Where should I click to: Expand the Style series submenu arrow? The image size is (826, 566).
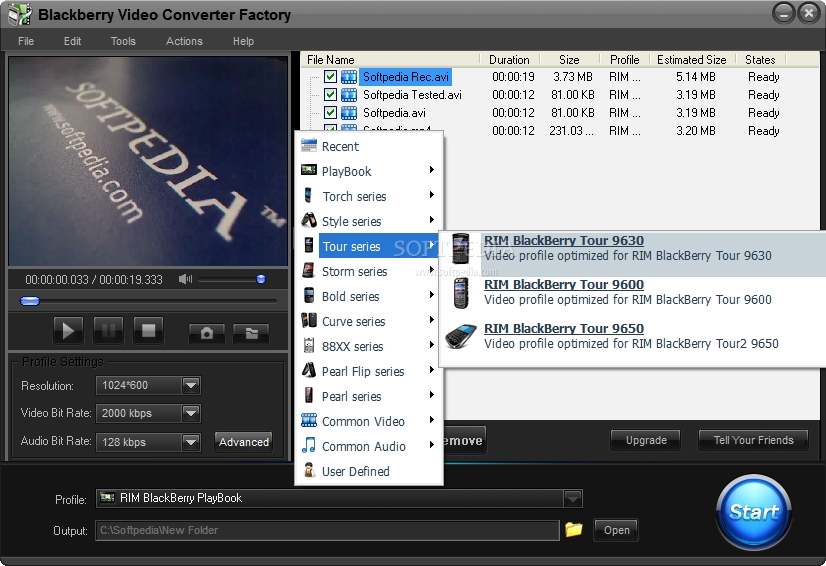(431, 220)
